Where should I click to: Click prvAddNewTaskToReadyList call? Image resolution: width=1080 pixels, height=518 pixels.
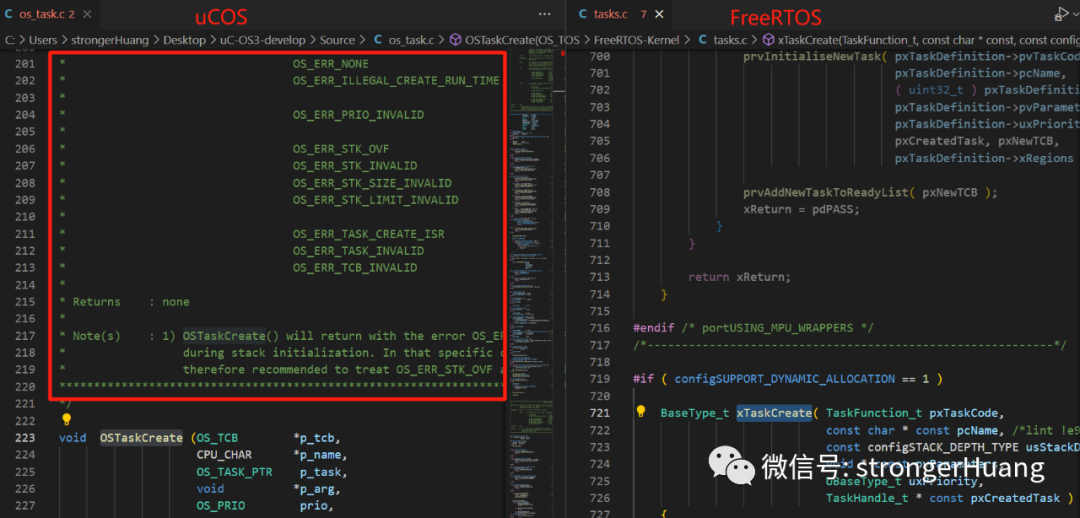(826, 192)
